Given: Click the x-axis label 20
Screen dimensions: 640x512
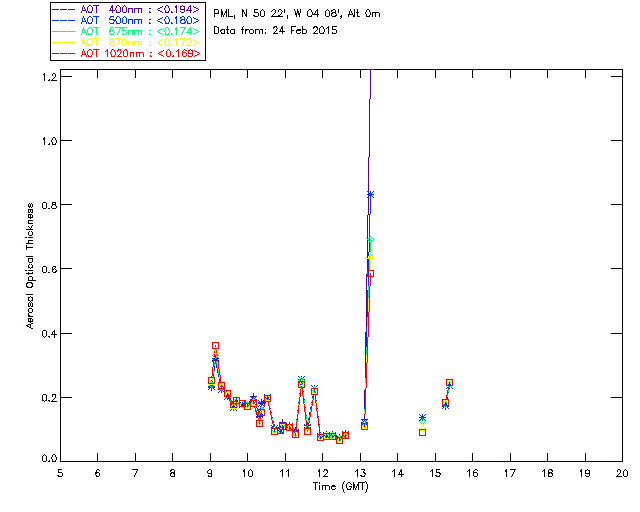Looking at the screenshot, I should pyautogui.click(x=622, y=473).
